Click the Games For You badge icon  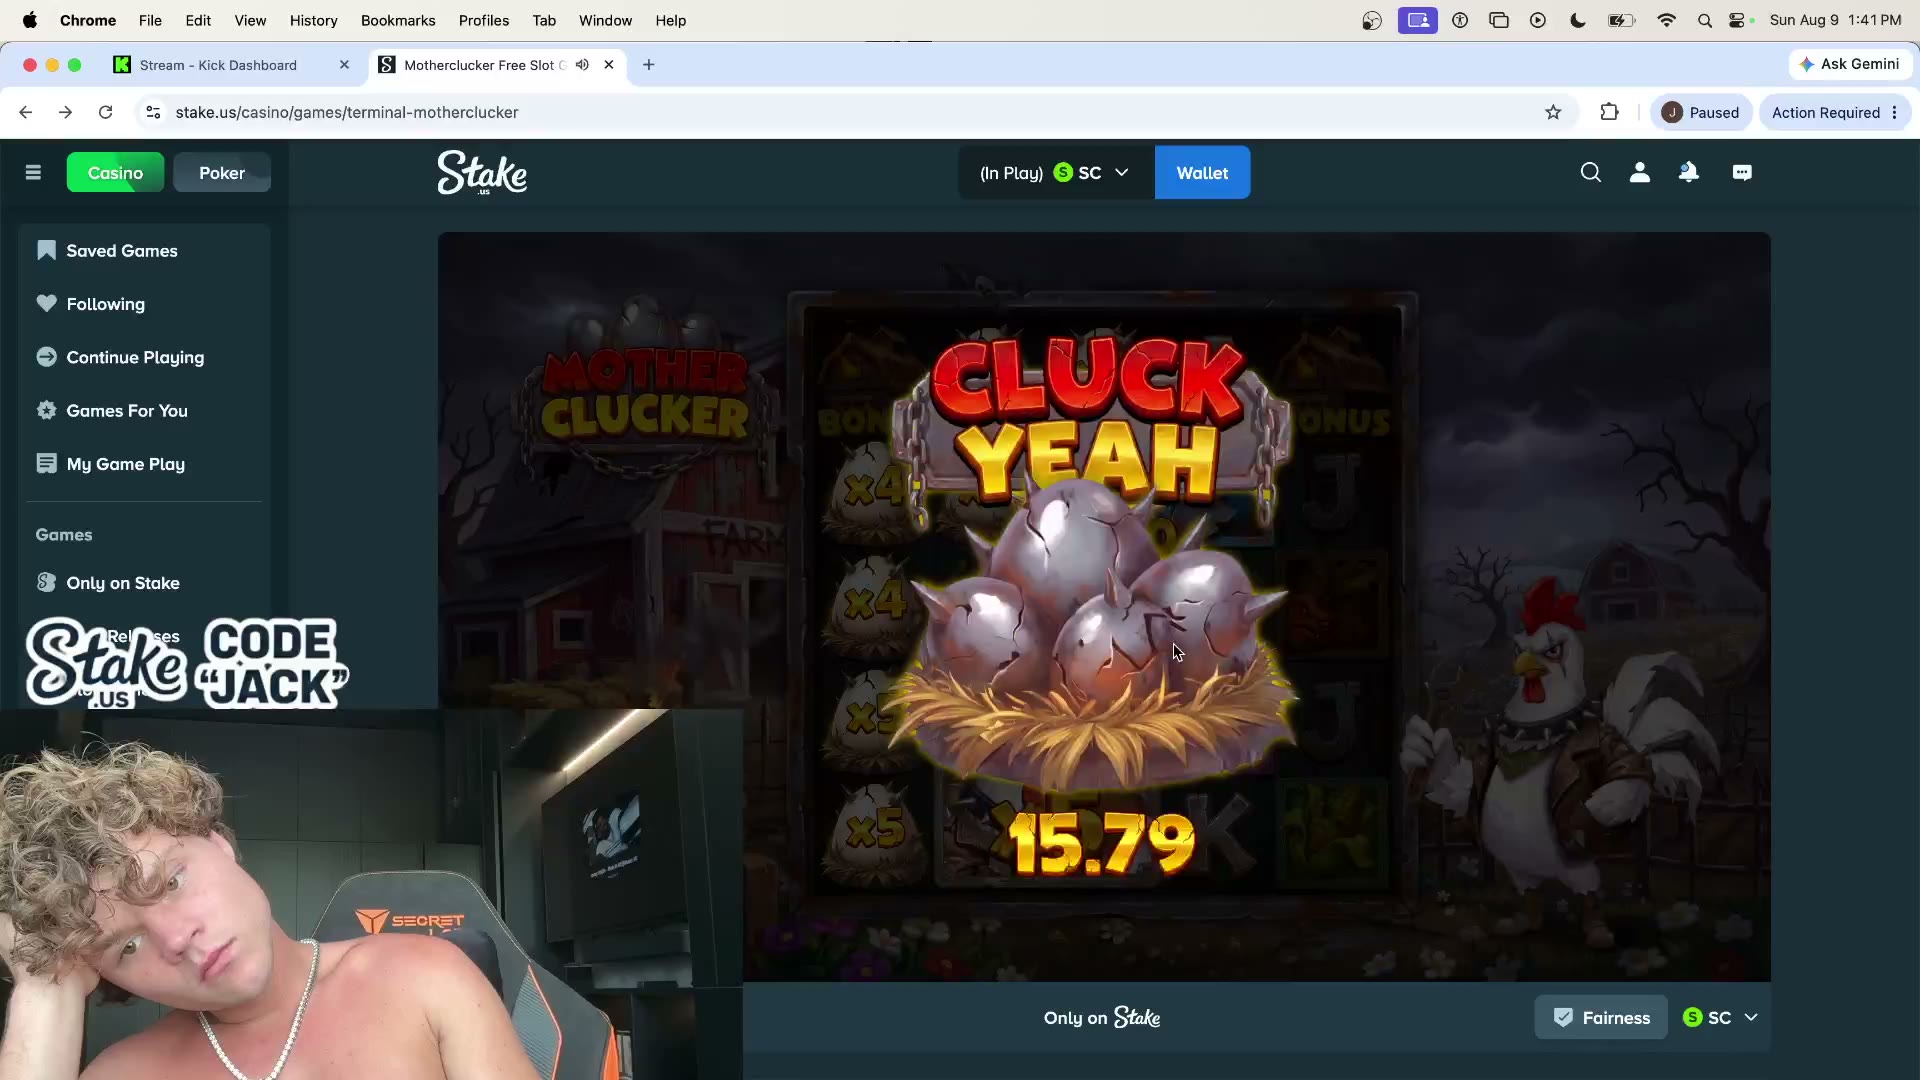tap(46, 410)
